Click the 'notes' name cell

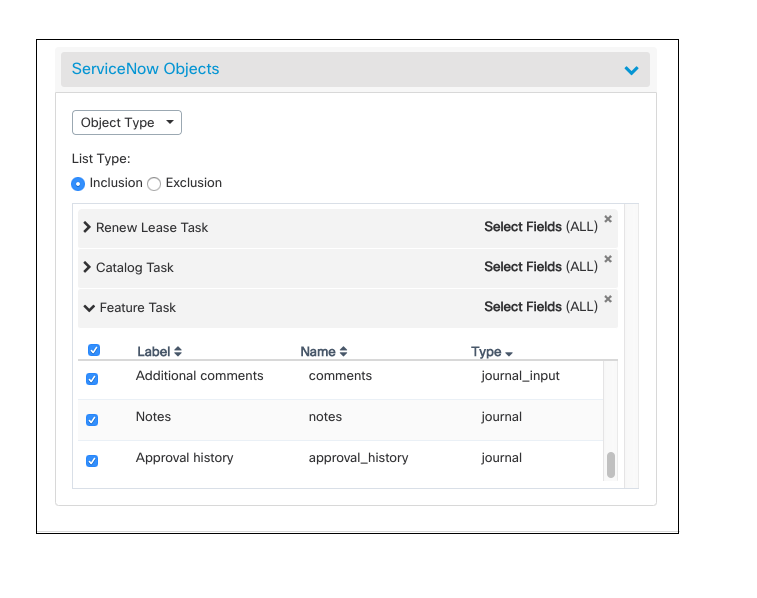tap(325, 417)
